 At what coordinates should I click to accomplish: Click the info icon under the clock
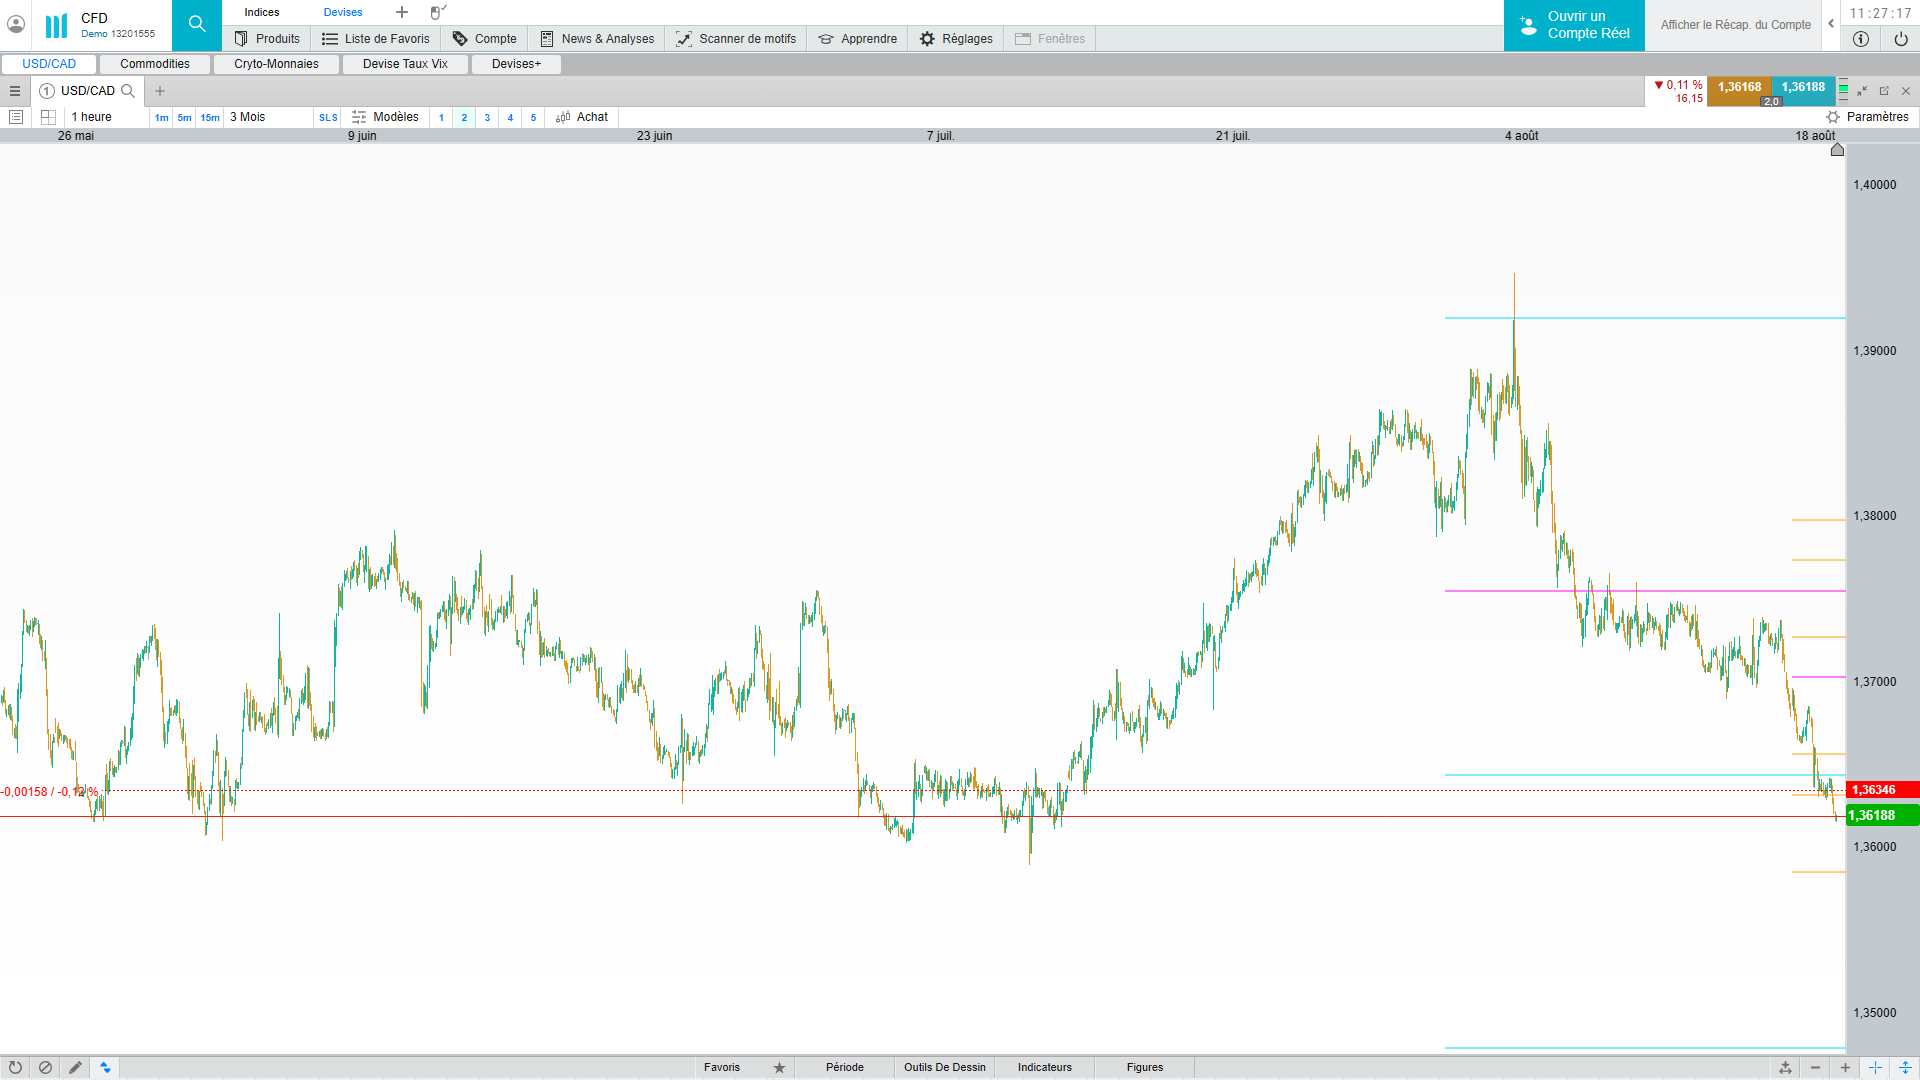[1861, 39]
